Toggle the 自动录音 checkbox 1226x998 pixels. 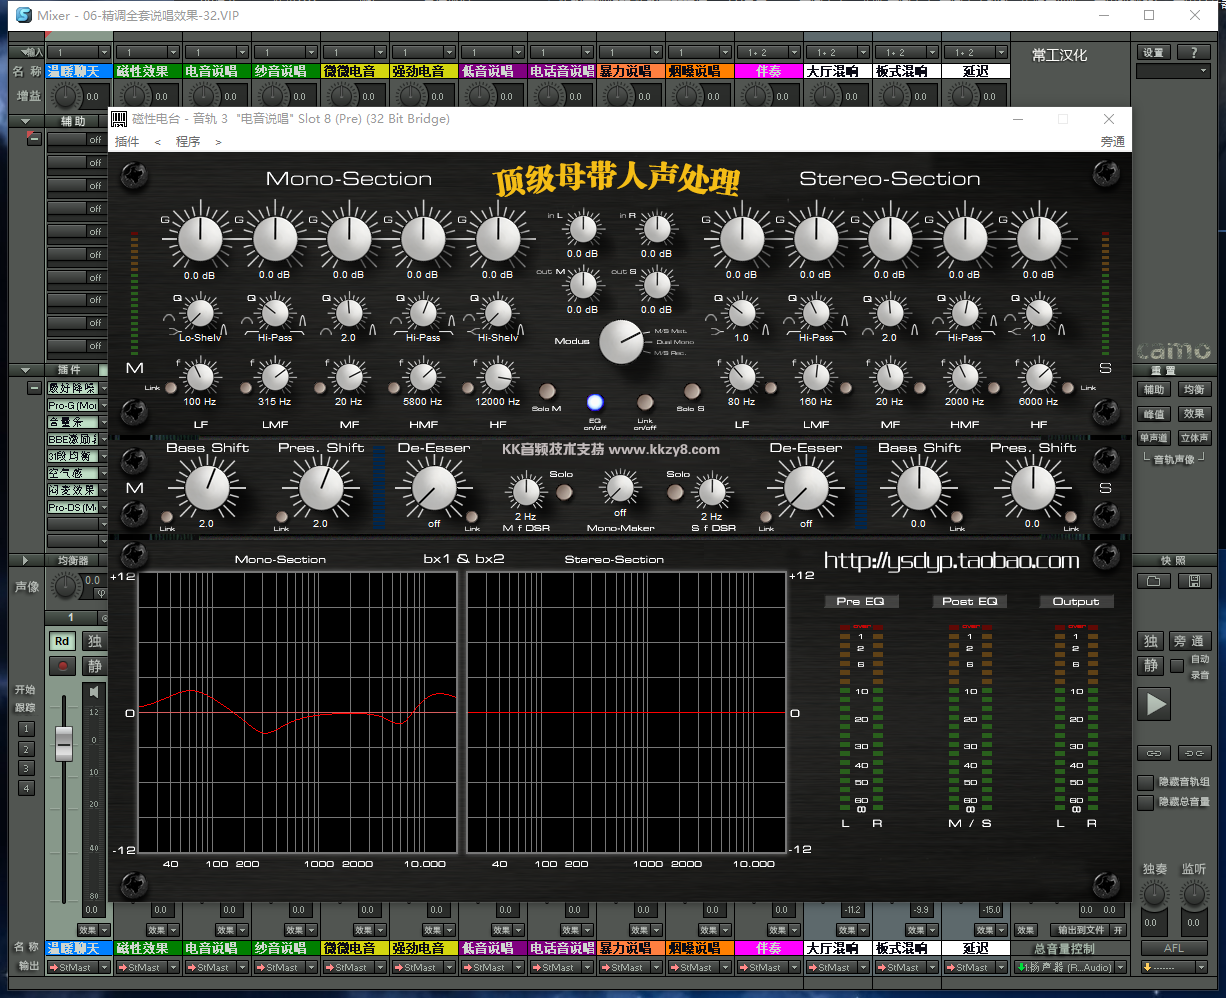(x=1177, y=665)
